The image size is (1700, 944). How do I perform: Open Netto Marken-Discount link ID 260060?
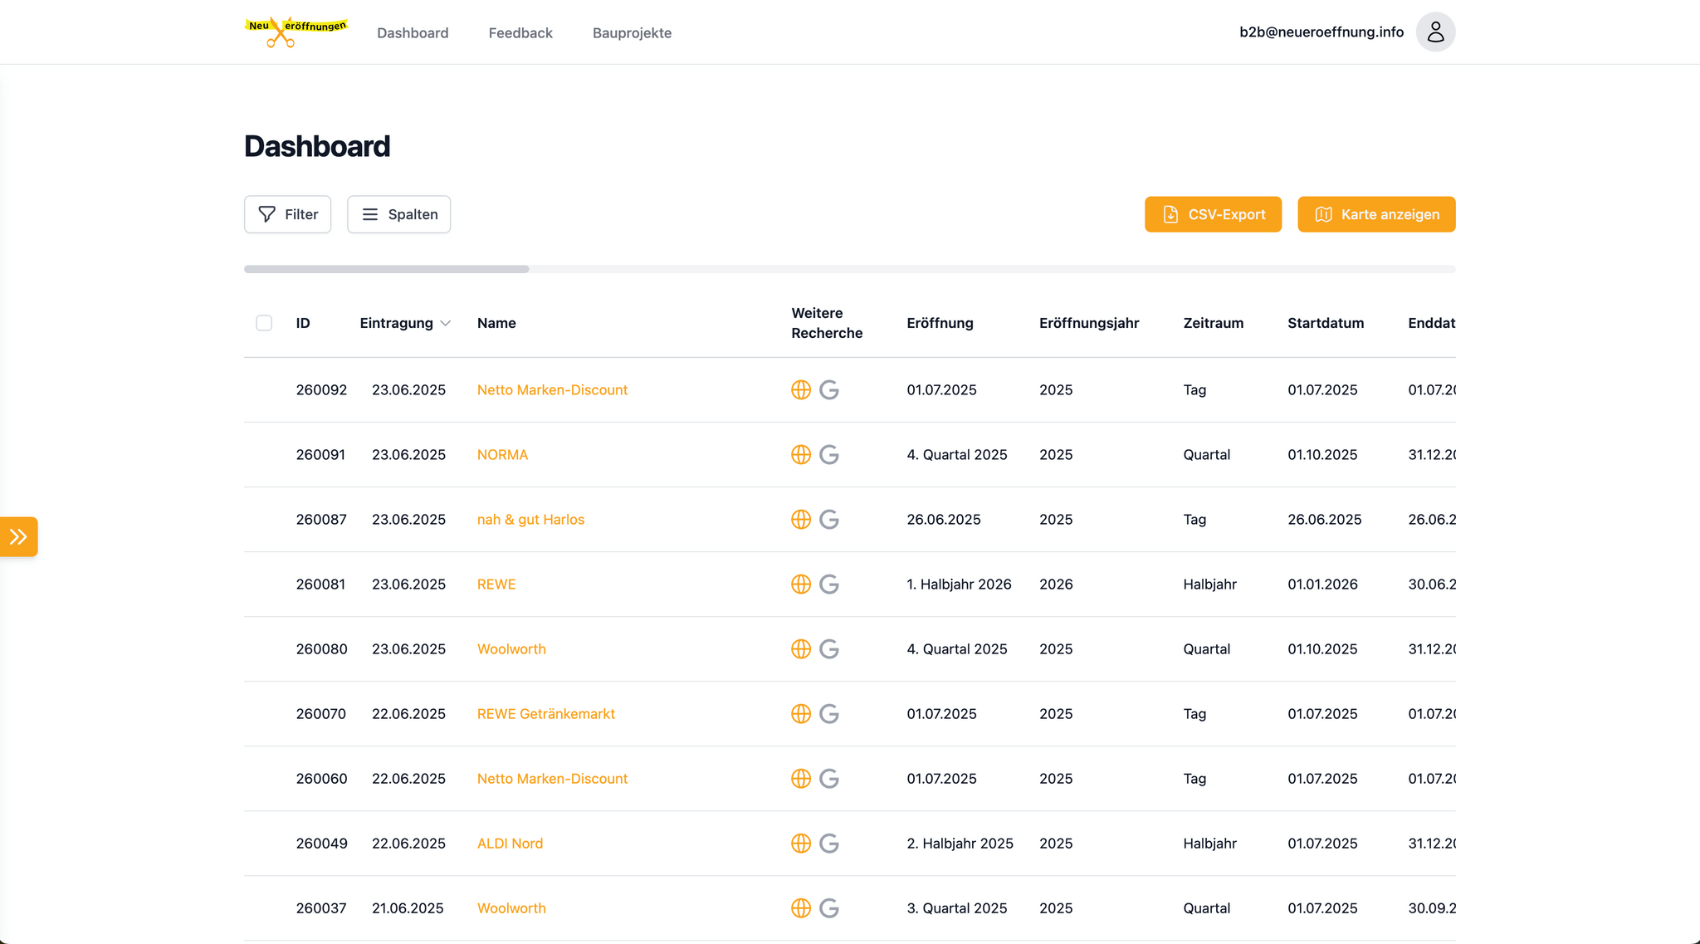[552, 779]
